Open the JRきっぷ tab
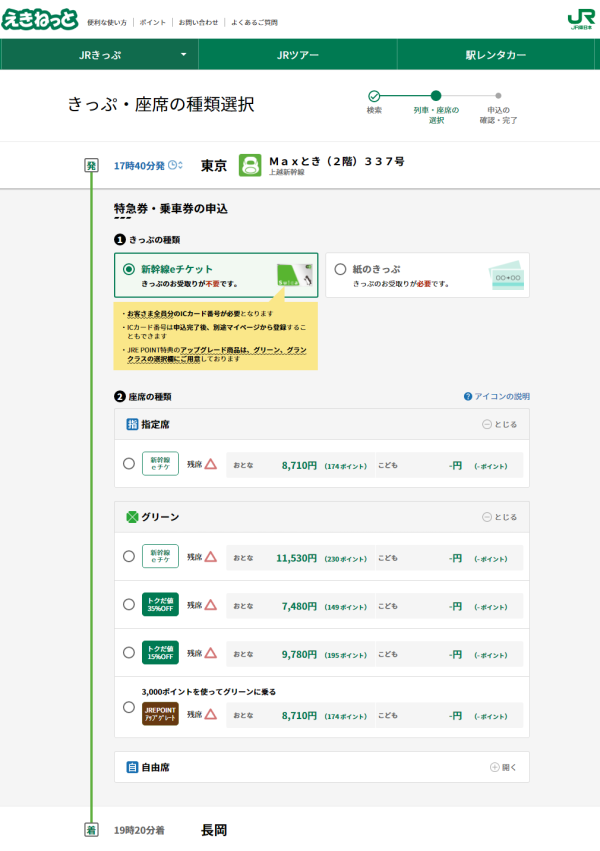The width and height of the screenshot is (600, 851). [100, 54]
